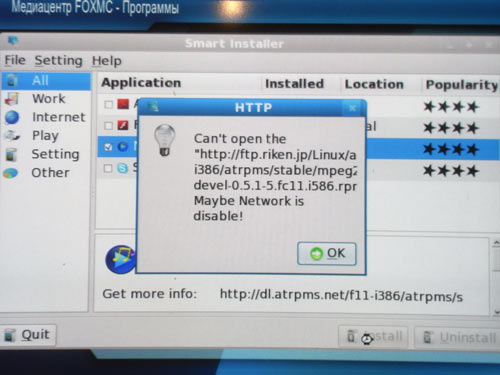
Task: Click the Skype icon in the fourth row
Action: 123,168
